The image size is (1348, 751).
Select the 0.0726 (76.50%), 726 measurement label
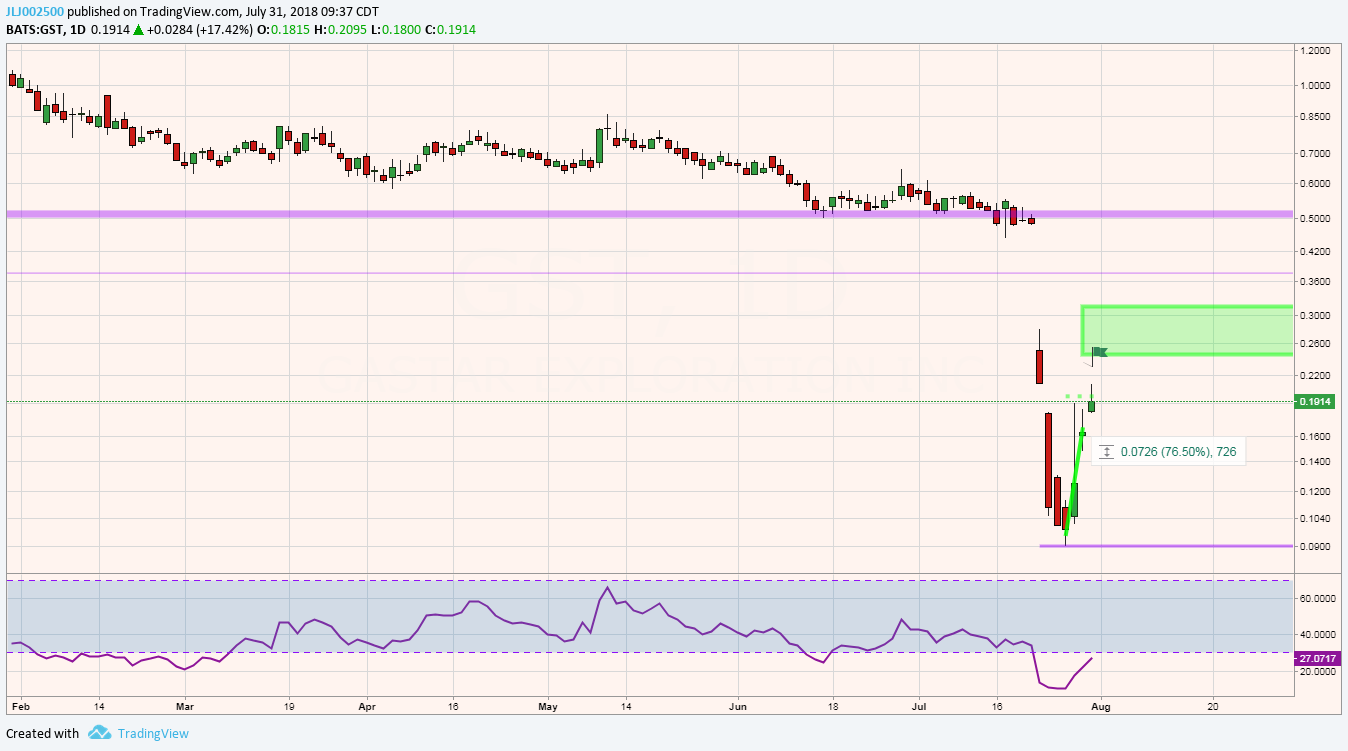pos(1178,452)
